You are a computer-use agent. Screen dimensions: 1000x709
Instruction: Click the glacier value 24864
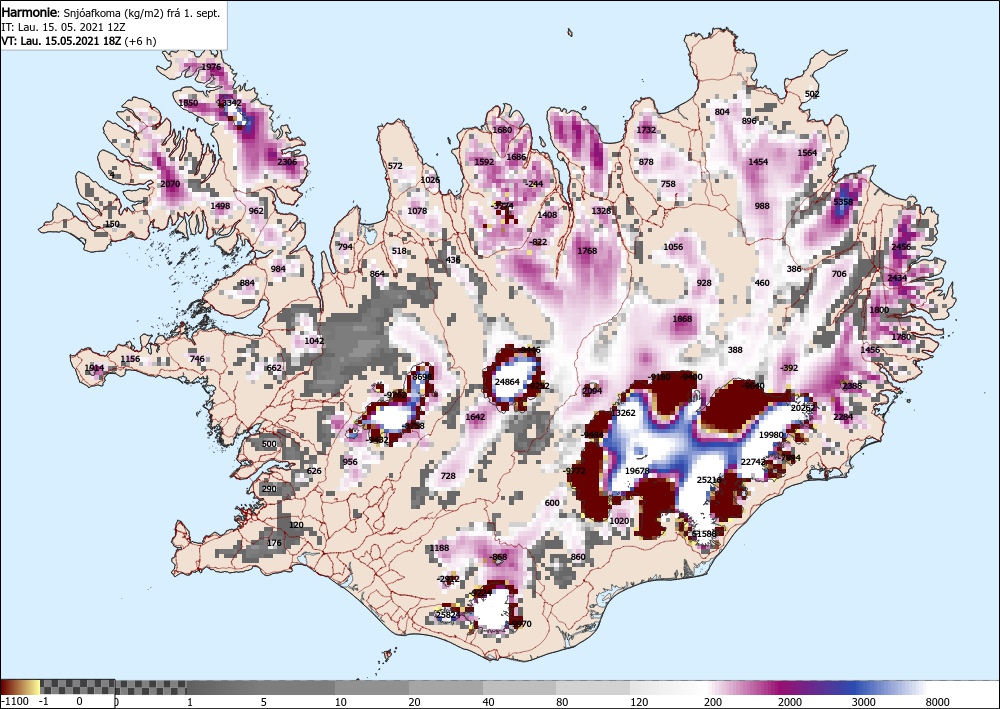(507, 382)
